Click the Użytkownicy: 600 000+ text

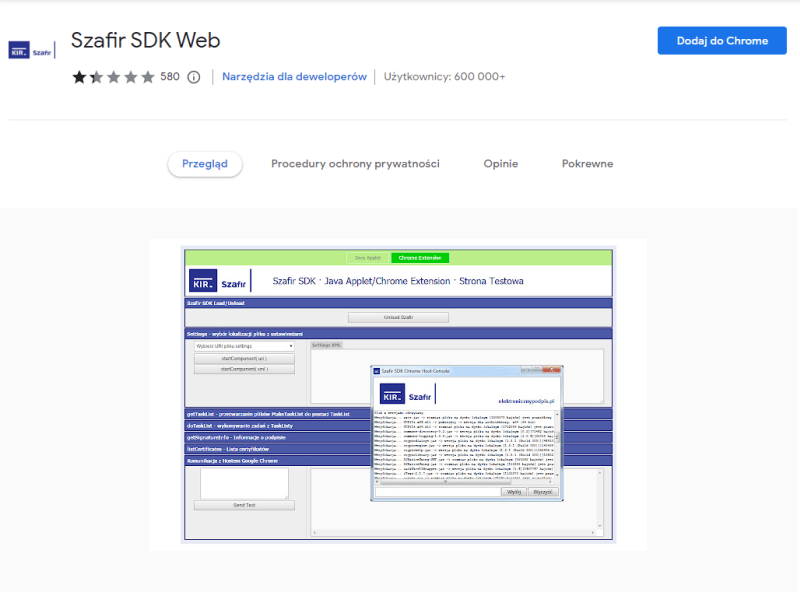444,77
